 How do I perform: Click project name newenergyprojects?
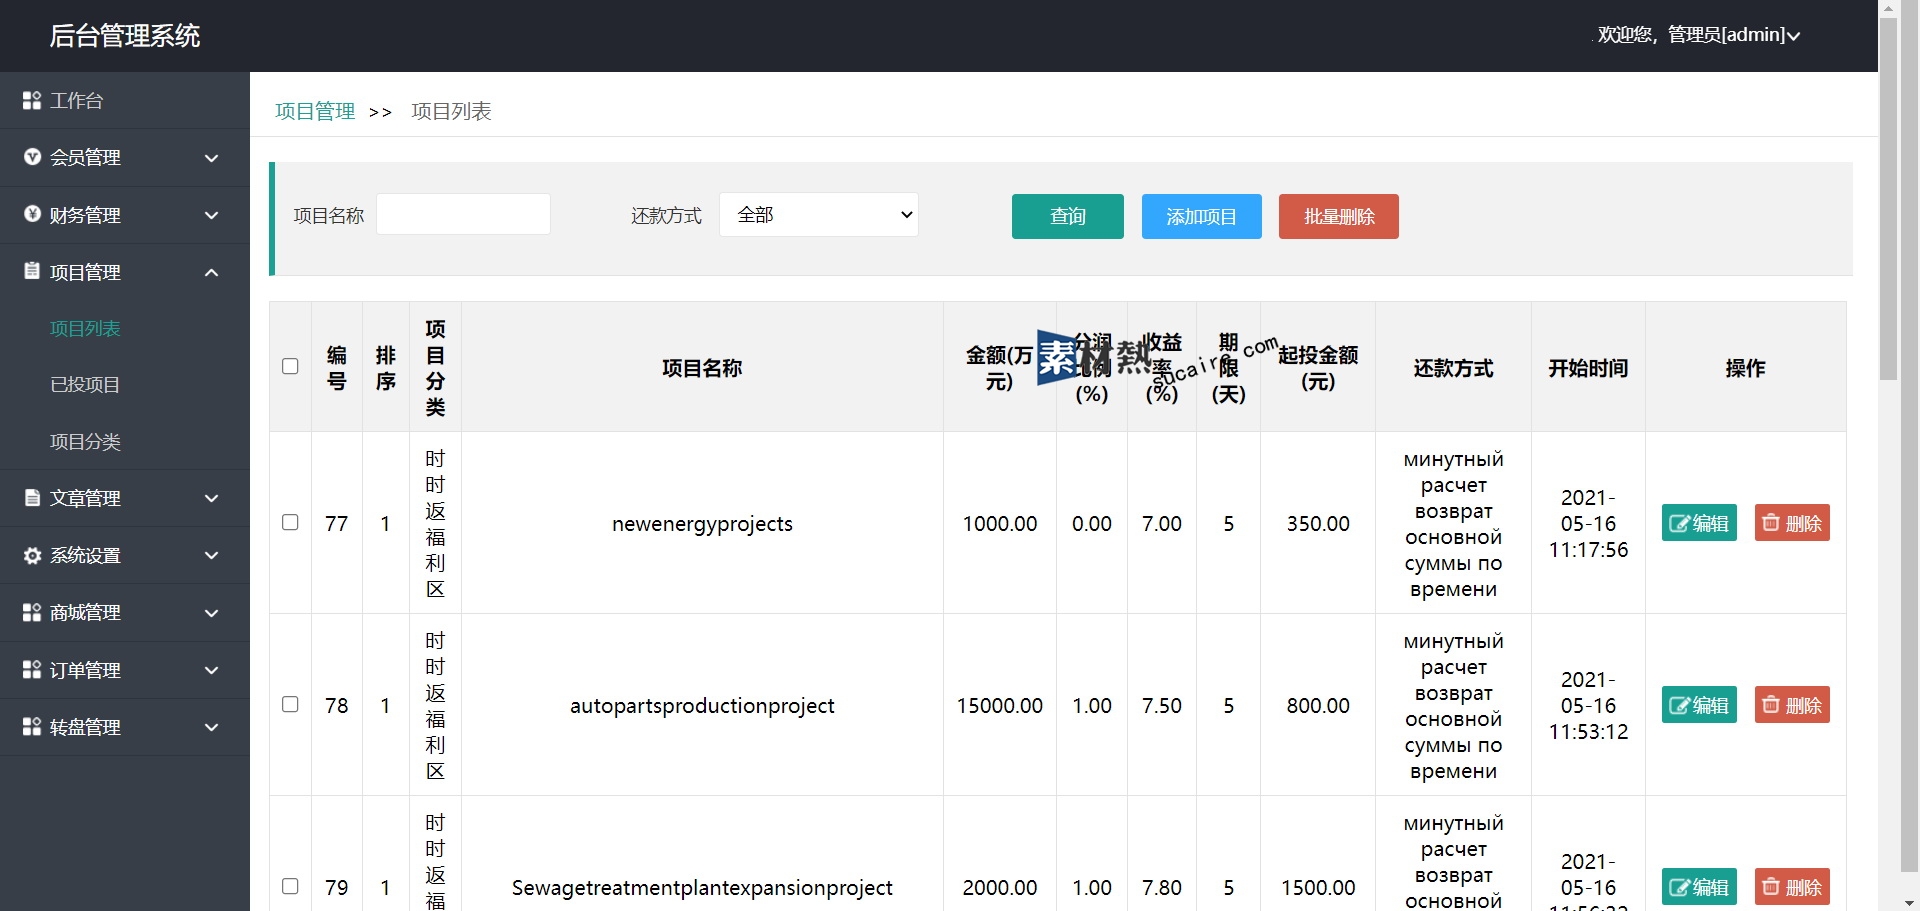click(702, 524)
